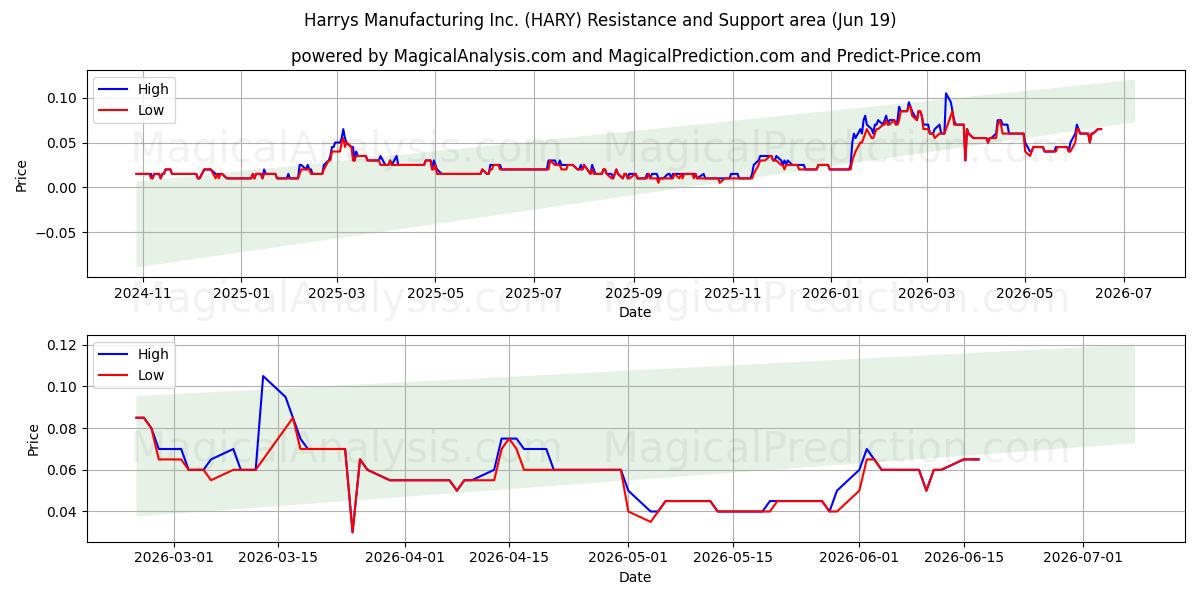Click the 0.10 price tick on bottom chart
Image resolution: width=1200 pixels, height=600 pixels.
65,387
